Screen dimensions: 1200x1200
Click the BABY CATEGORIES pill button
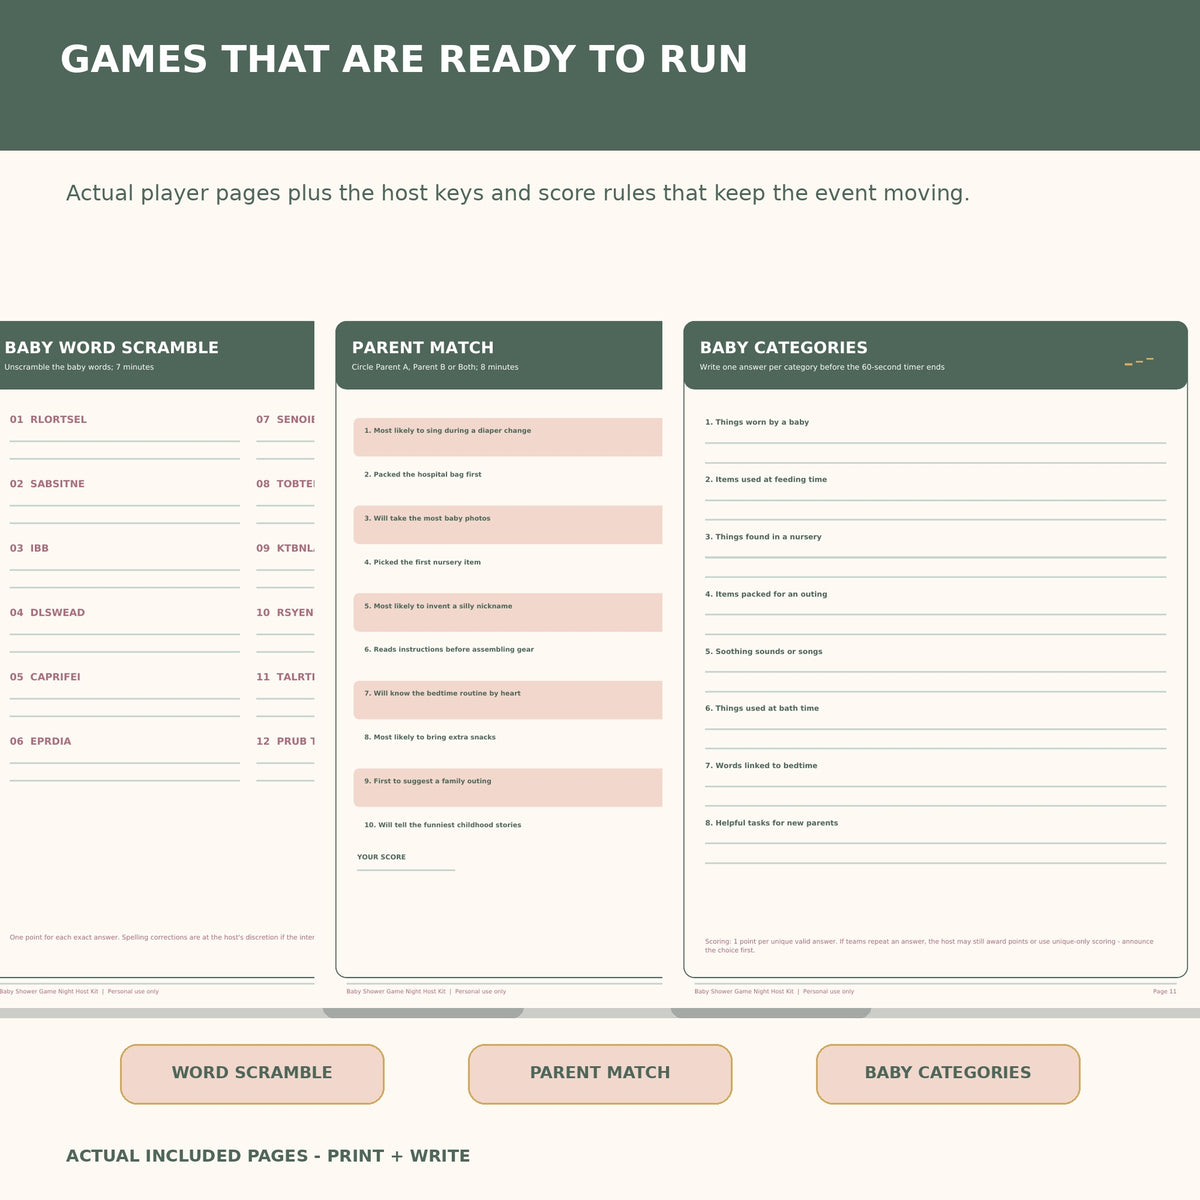click(948, 1074)
